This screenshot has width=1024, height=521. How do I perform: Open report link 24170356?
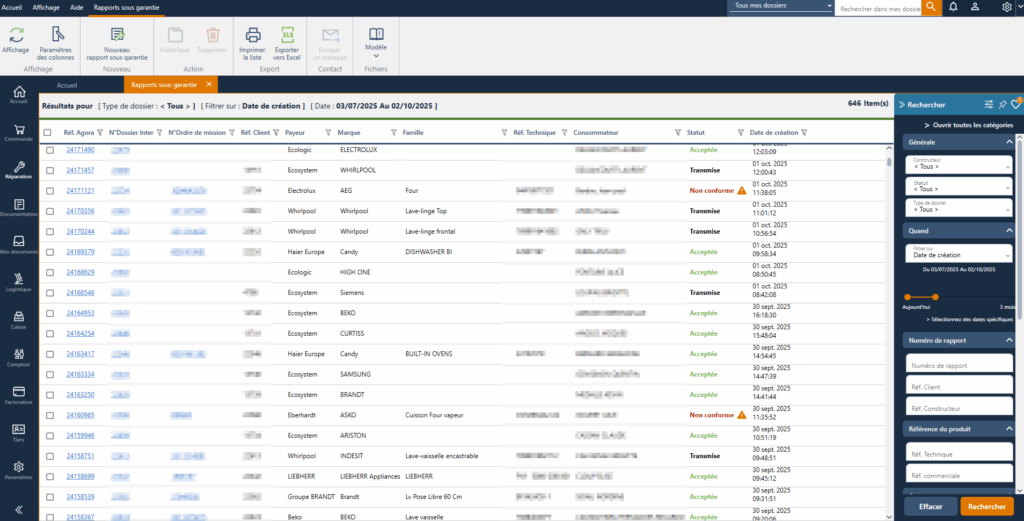80,211
